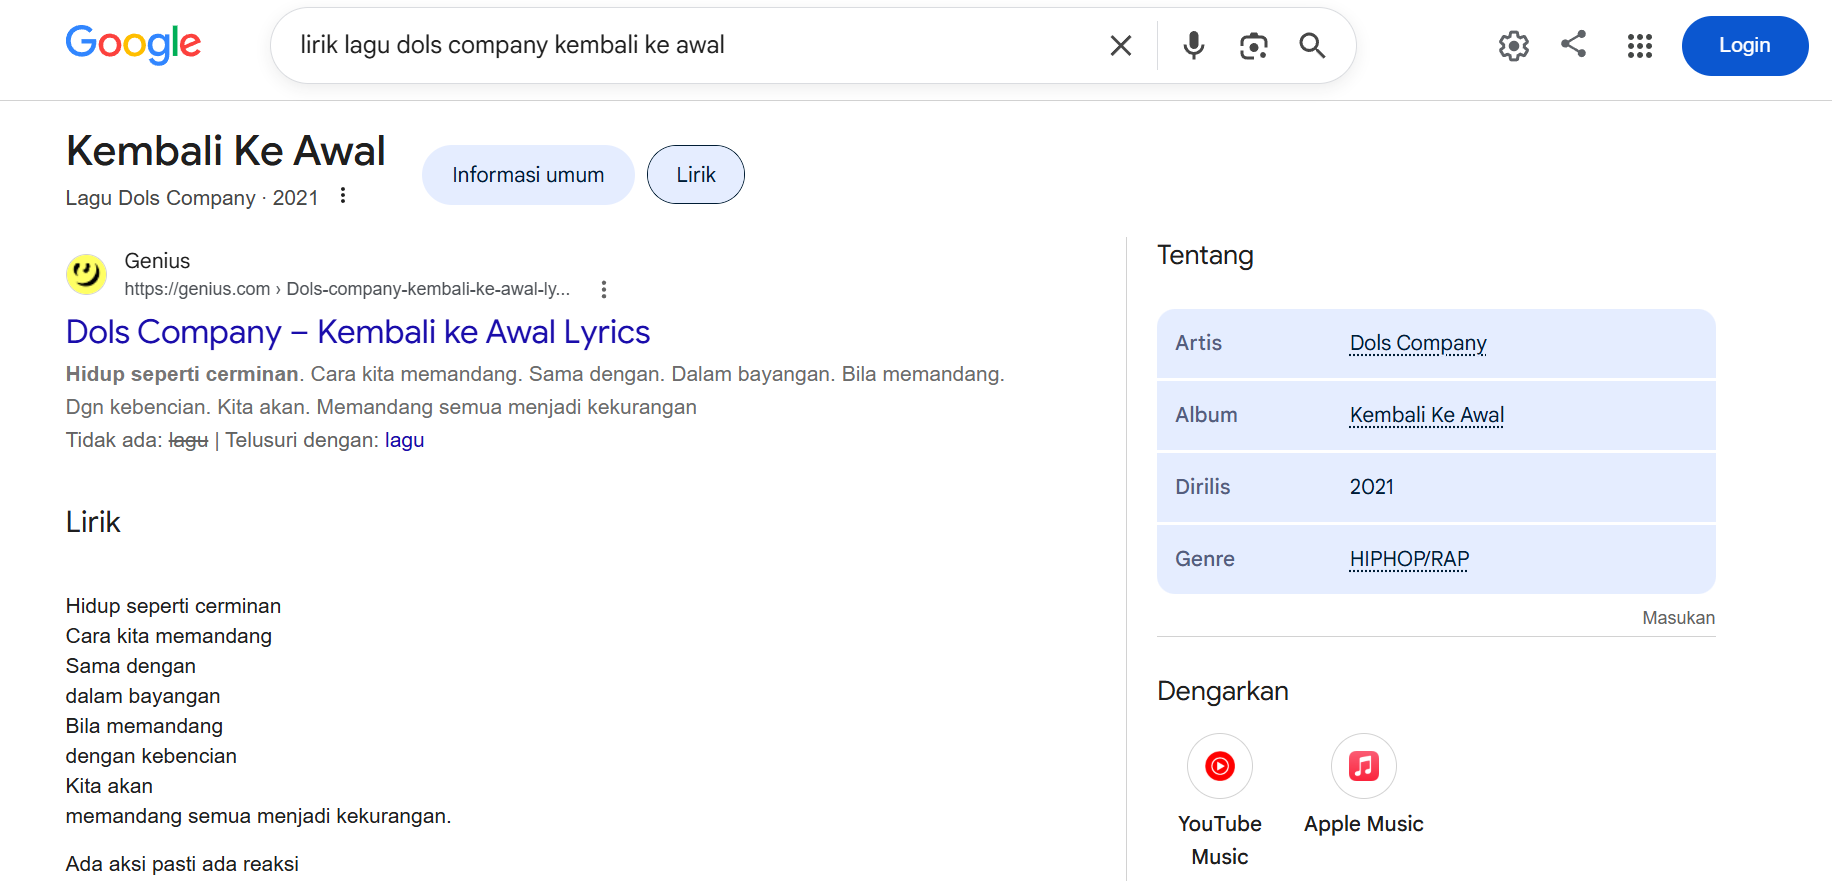Share this result via the share icon
This screenshot has height=881, width=1832.
click(x=1574, y=44)
